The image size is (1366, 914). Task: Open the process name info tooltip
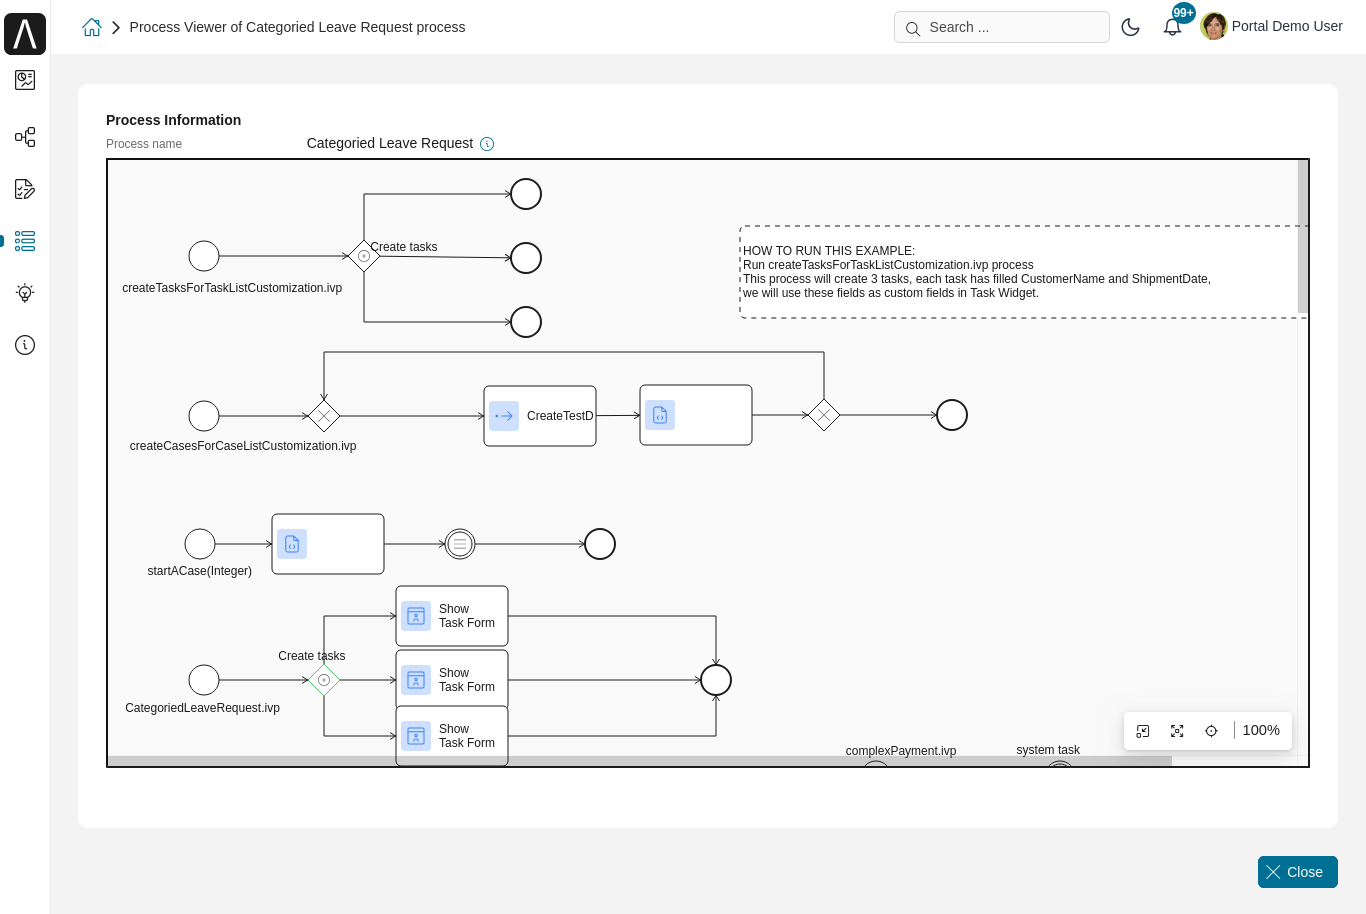click(x=487, y=144)
